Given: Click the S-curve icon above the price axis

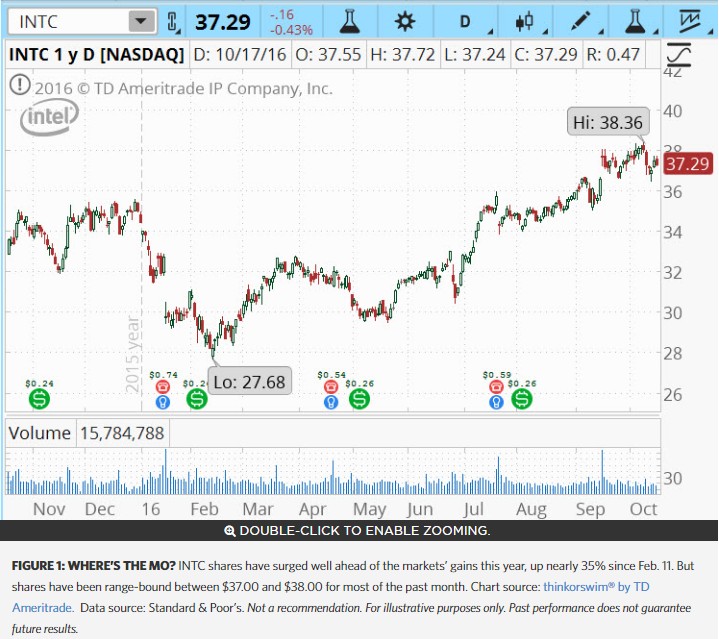Looking at the screenshot, I should [679, 55].
